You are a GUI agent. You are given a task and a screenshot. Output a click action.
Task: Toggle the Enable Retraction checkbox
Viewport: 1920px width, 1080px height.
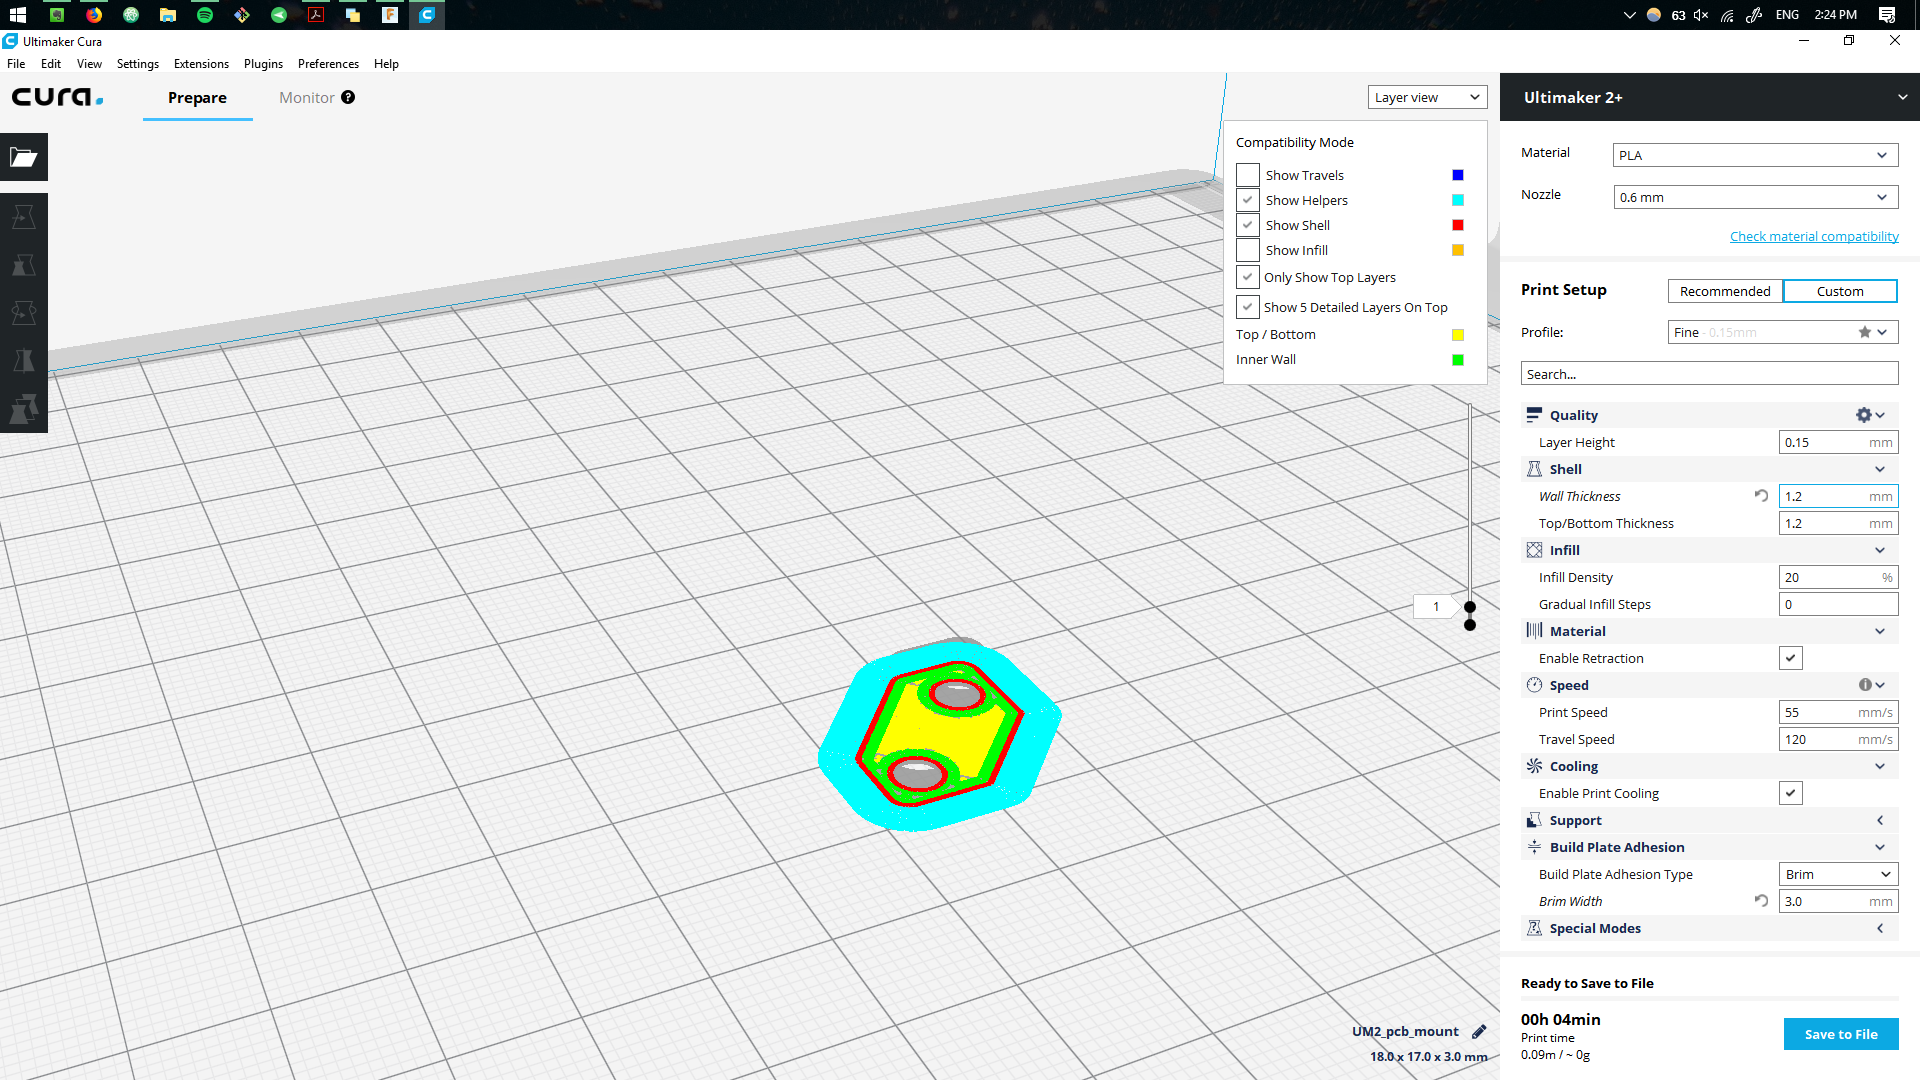tap(1790, 658)
